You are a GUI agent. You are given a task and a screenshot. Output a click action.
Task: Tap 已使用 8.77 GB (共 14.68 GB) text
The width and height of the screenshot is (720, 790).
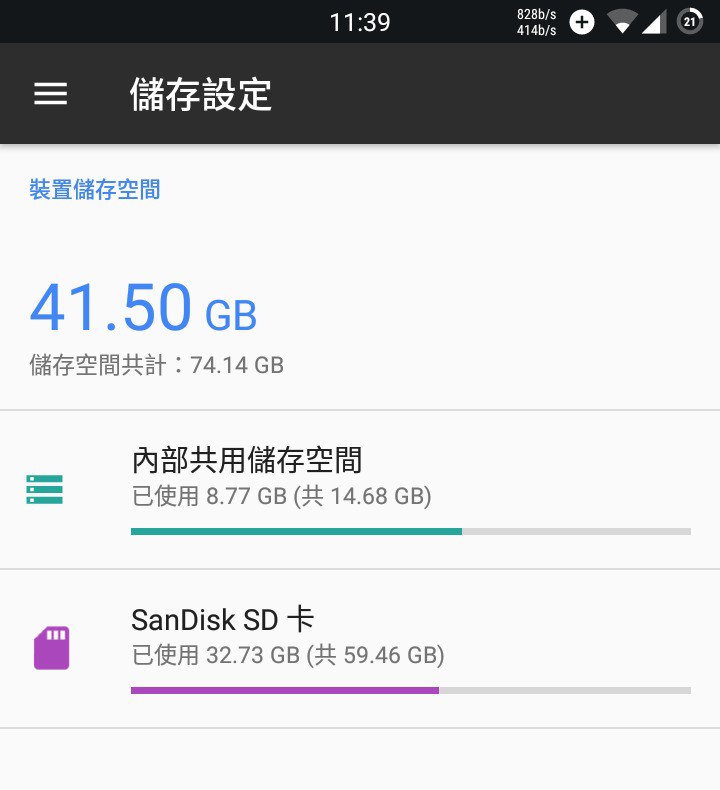point(281,496)
